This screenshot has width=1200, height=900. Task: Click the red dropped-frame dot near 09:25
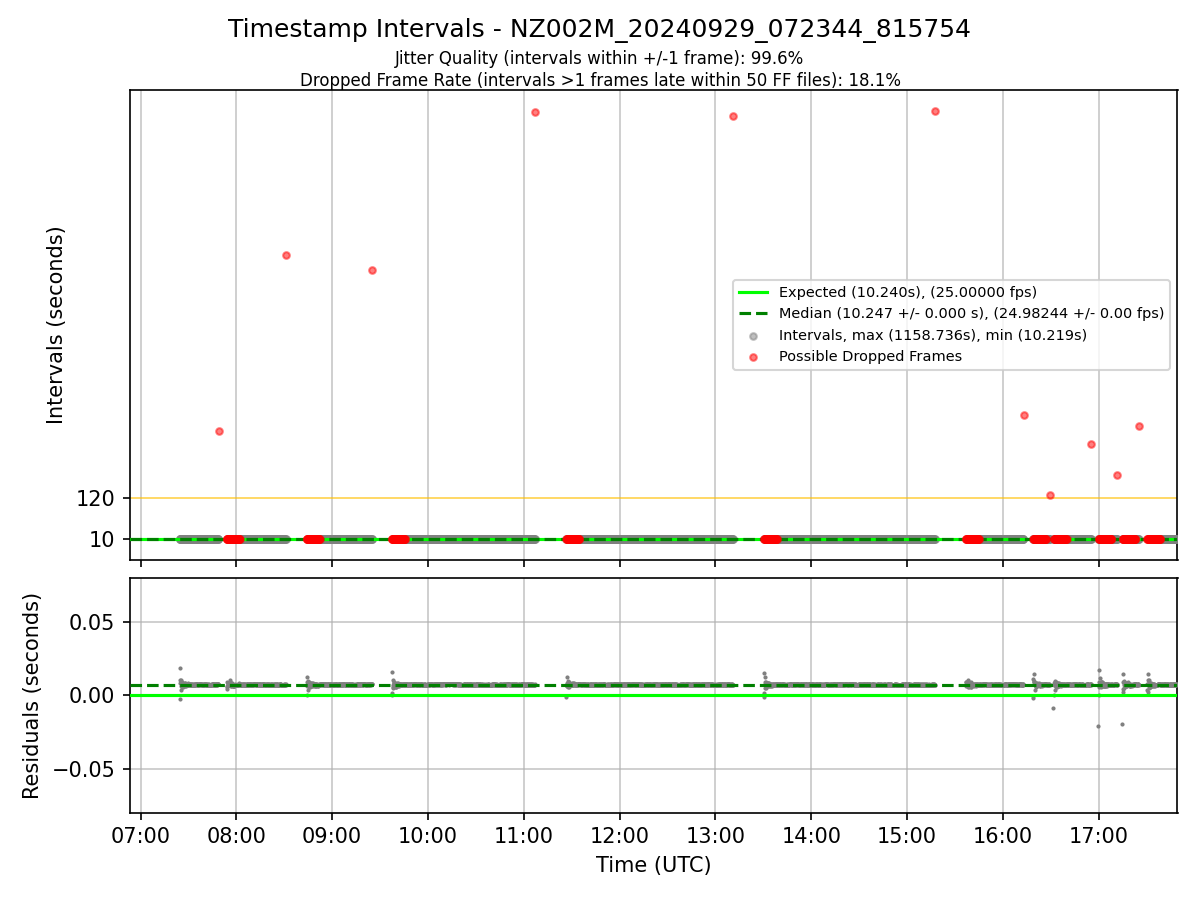[372, 270]
